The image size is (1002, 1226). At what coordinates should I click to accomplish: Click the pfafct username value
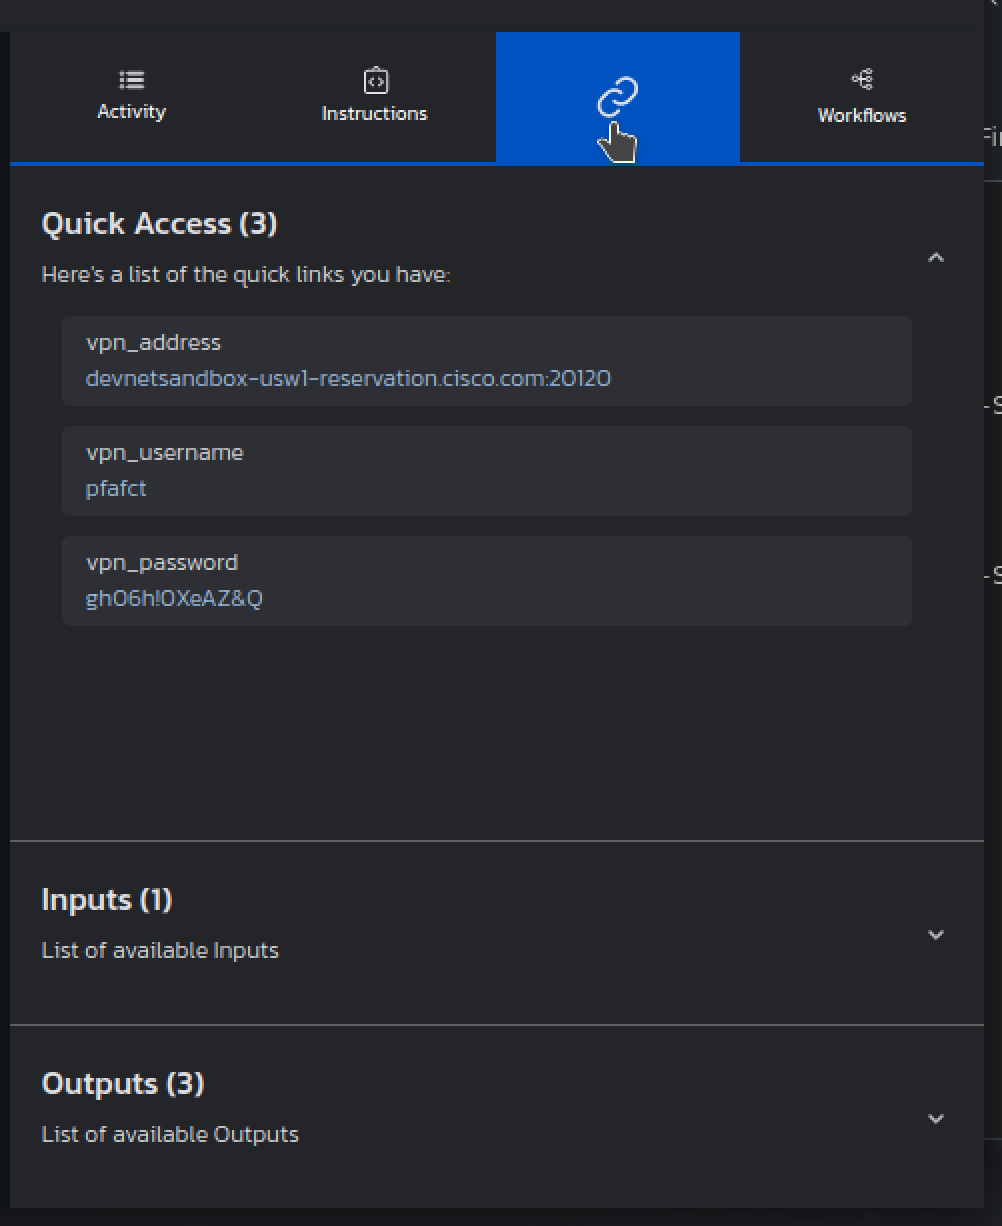coord(116,489)
